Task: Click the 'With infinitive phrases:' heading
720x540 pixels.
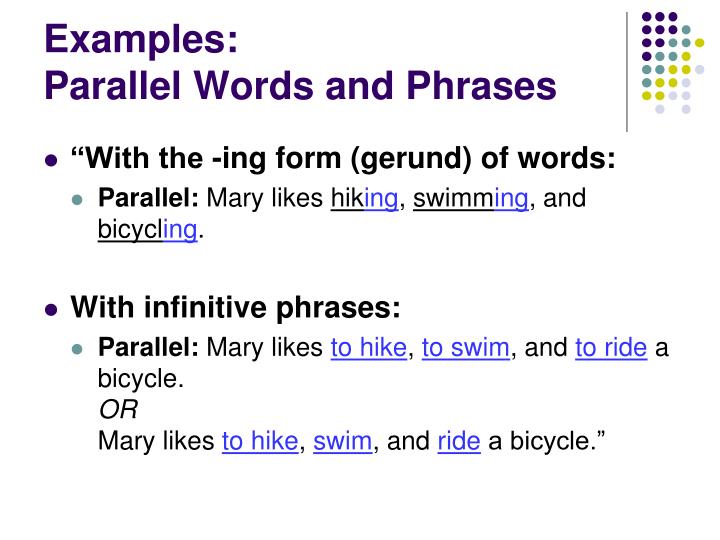Action: click(x=235, y=308)
